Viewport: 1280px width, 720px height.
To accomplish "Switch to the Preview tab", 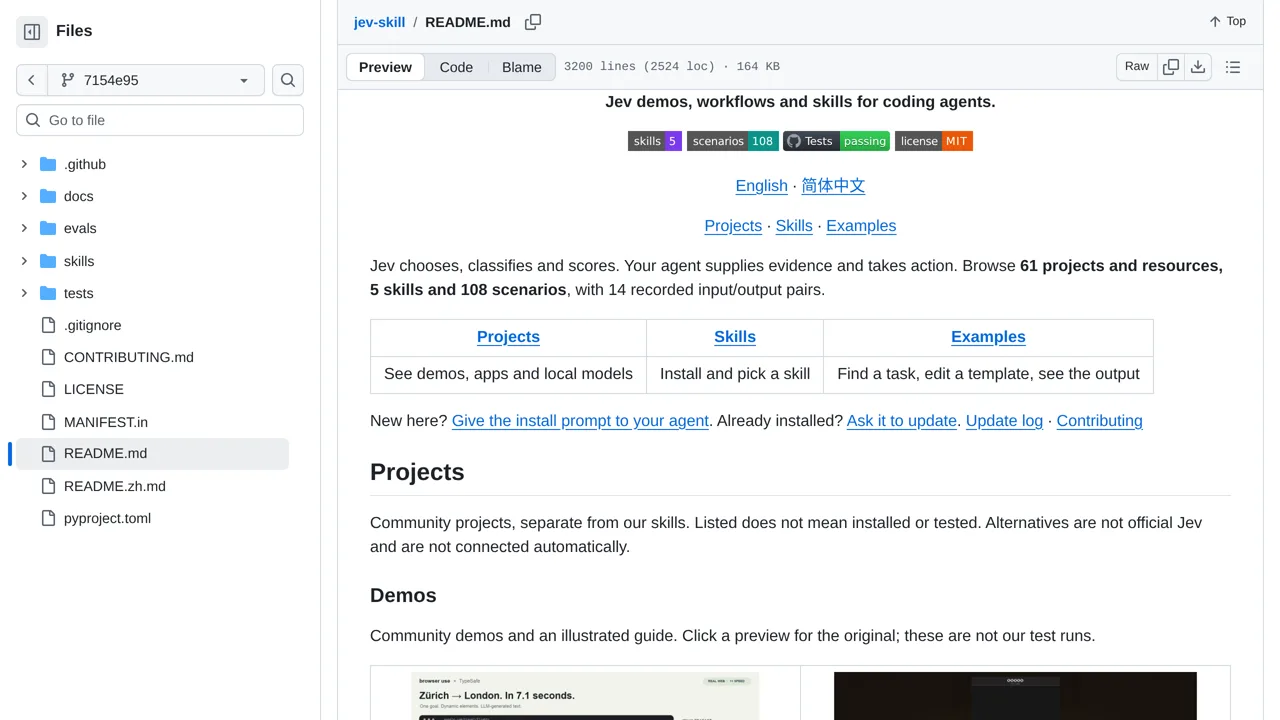I will pos(385,67).
